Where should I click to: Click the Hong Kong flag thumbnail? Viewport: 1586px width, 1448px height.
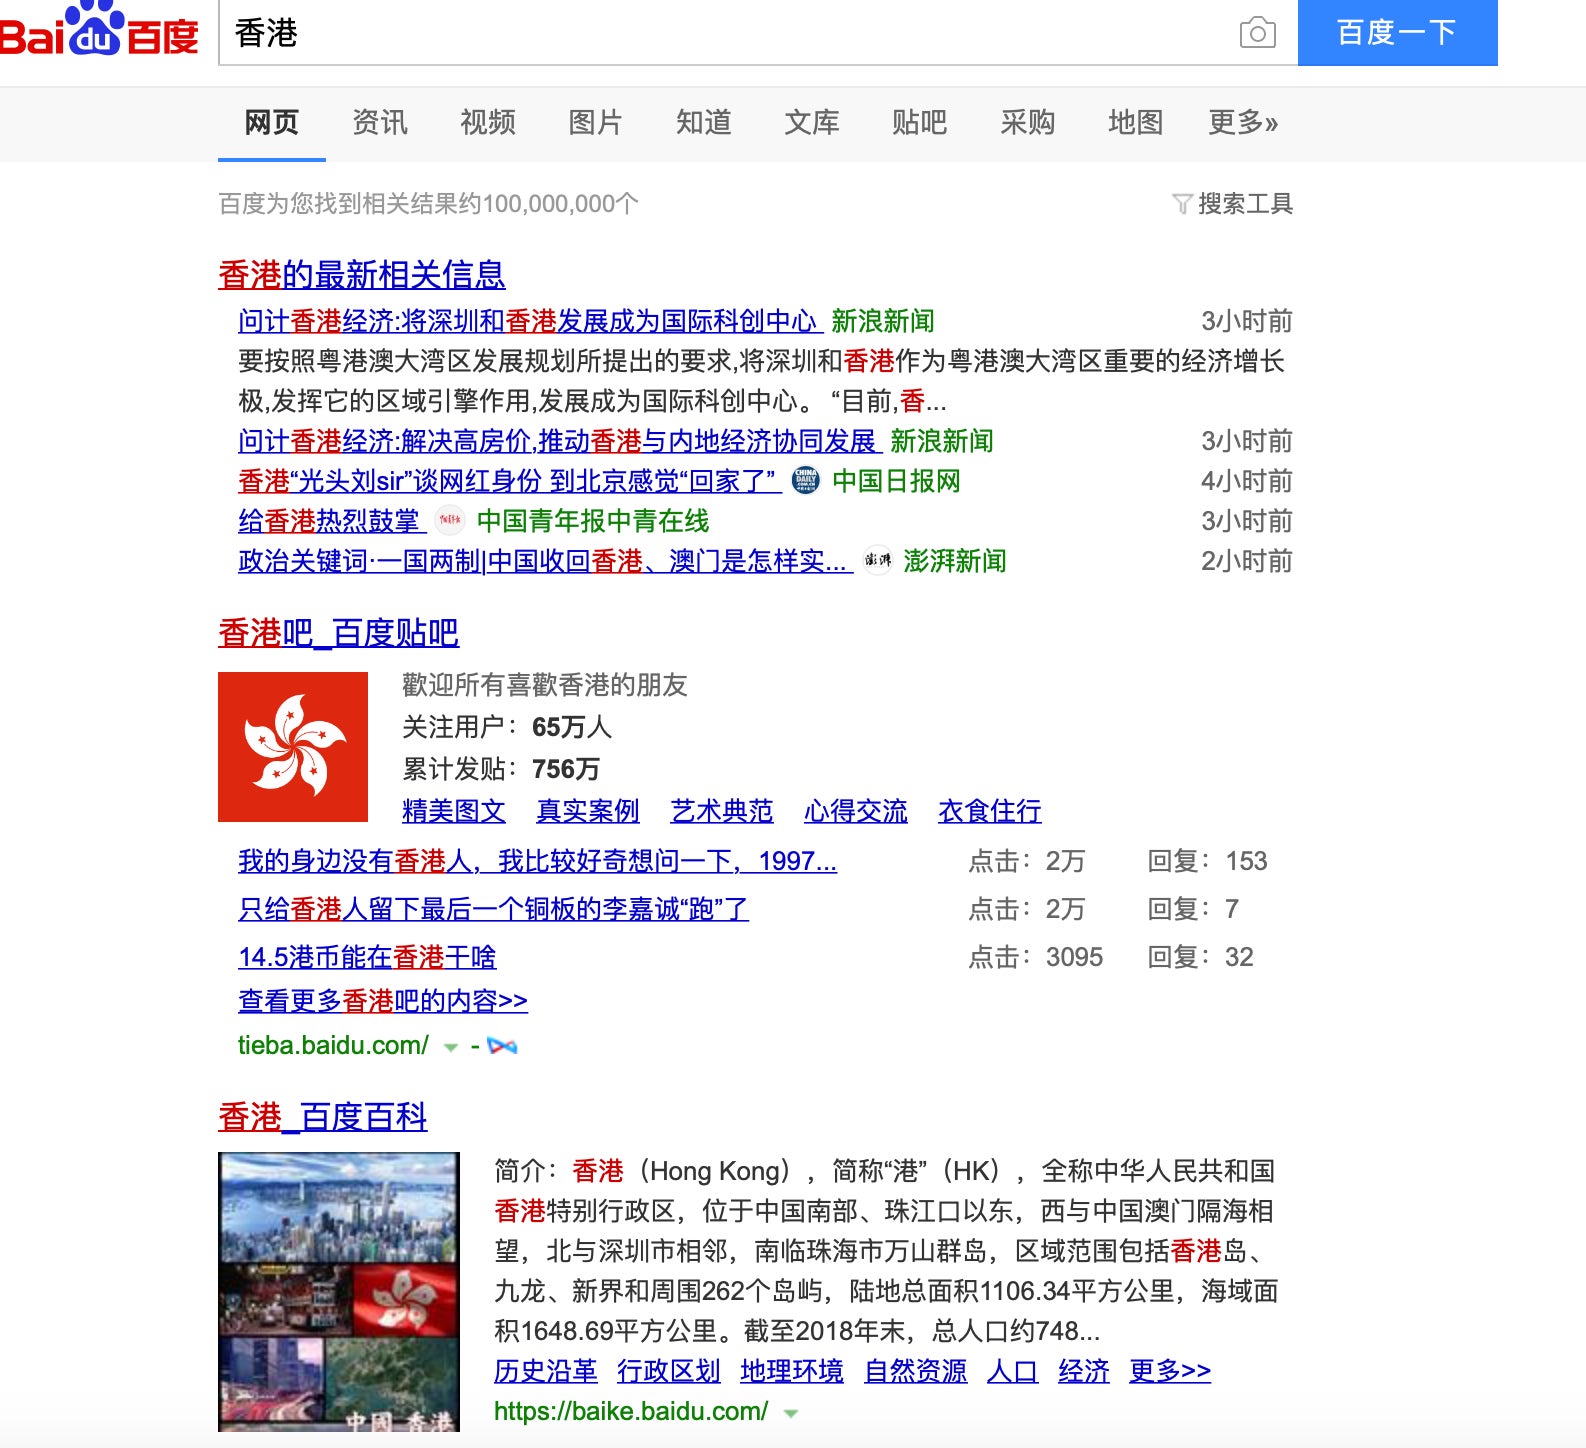click(x=293, y=747)
